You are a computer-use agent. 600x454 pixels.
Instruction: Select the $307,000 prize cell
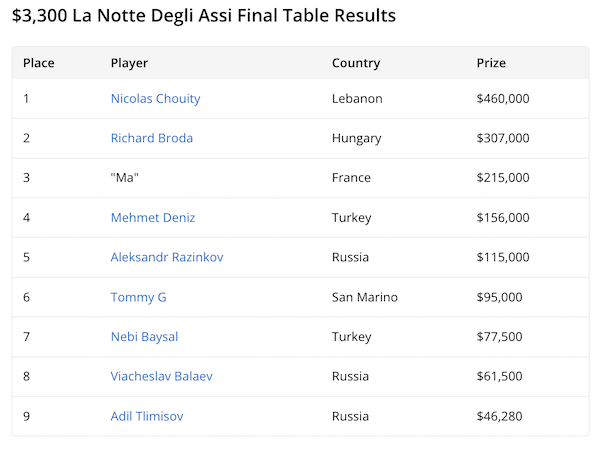click(503, 138)
